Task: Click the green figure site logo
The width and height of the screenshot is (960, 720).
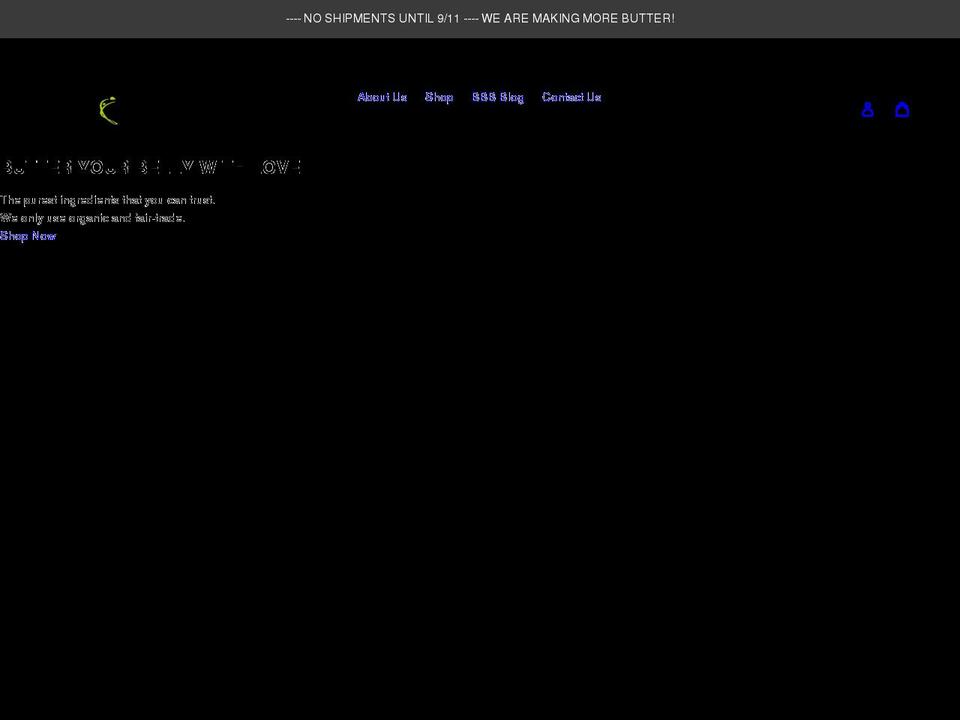Action: click(109, 110)
